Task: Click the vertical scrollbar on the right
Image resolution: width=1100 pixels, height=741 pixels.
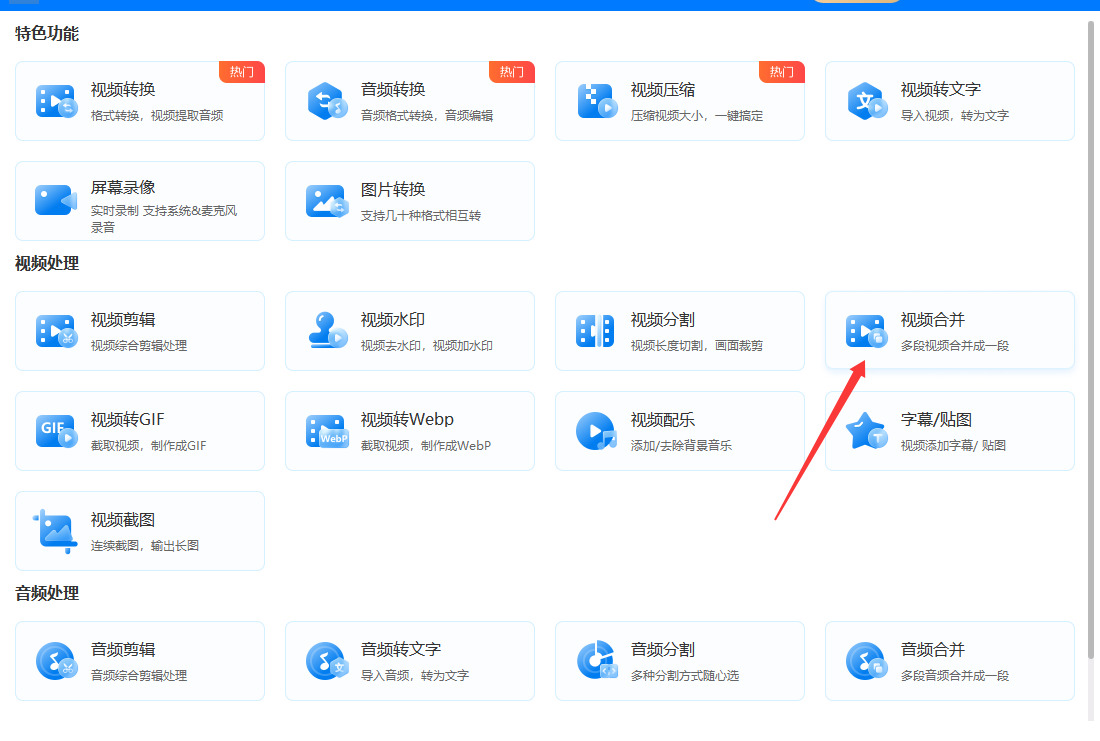Action: pyautogui.click(x=1091, y=340)
